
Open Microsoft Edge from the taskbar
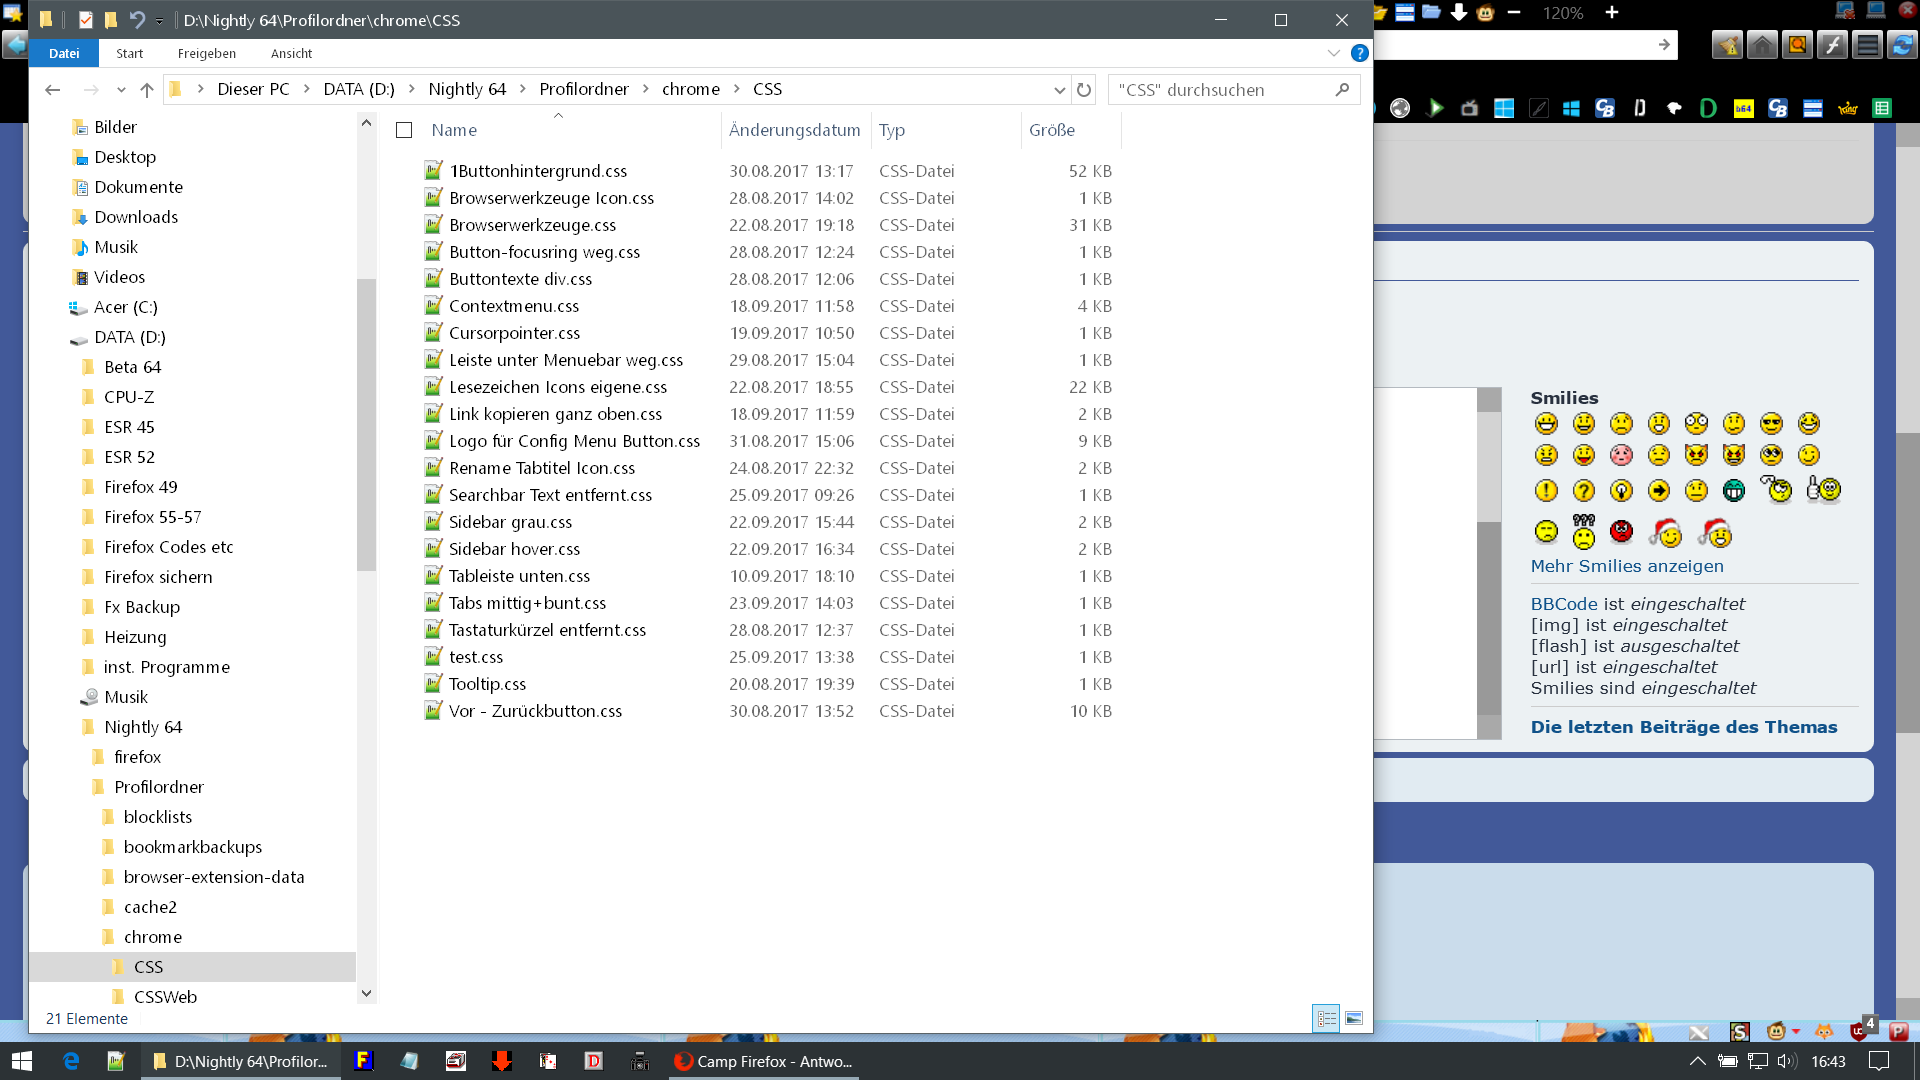coord(71,1061)
